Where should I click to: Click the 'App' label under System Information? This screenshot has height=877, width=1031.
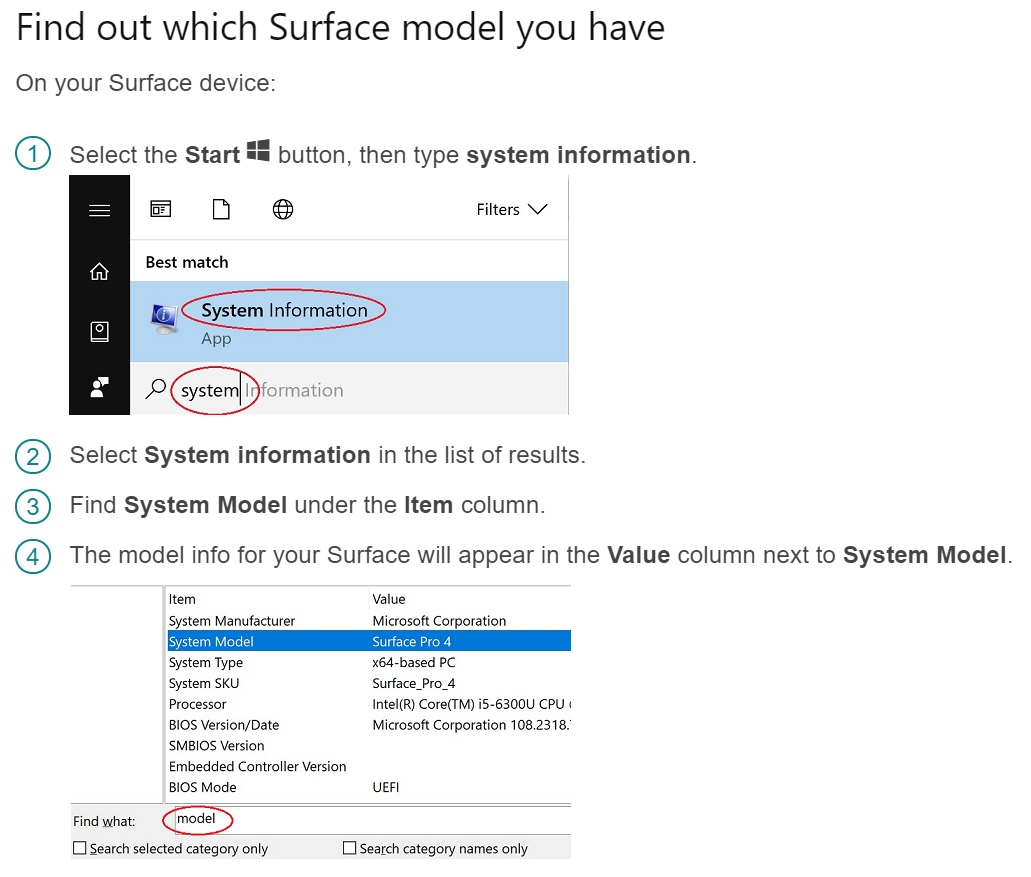point(216,339)
